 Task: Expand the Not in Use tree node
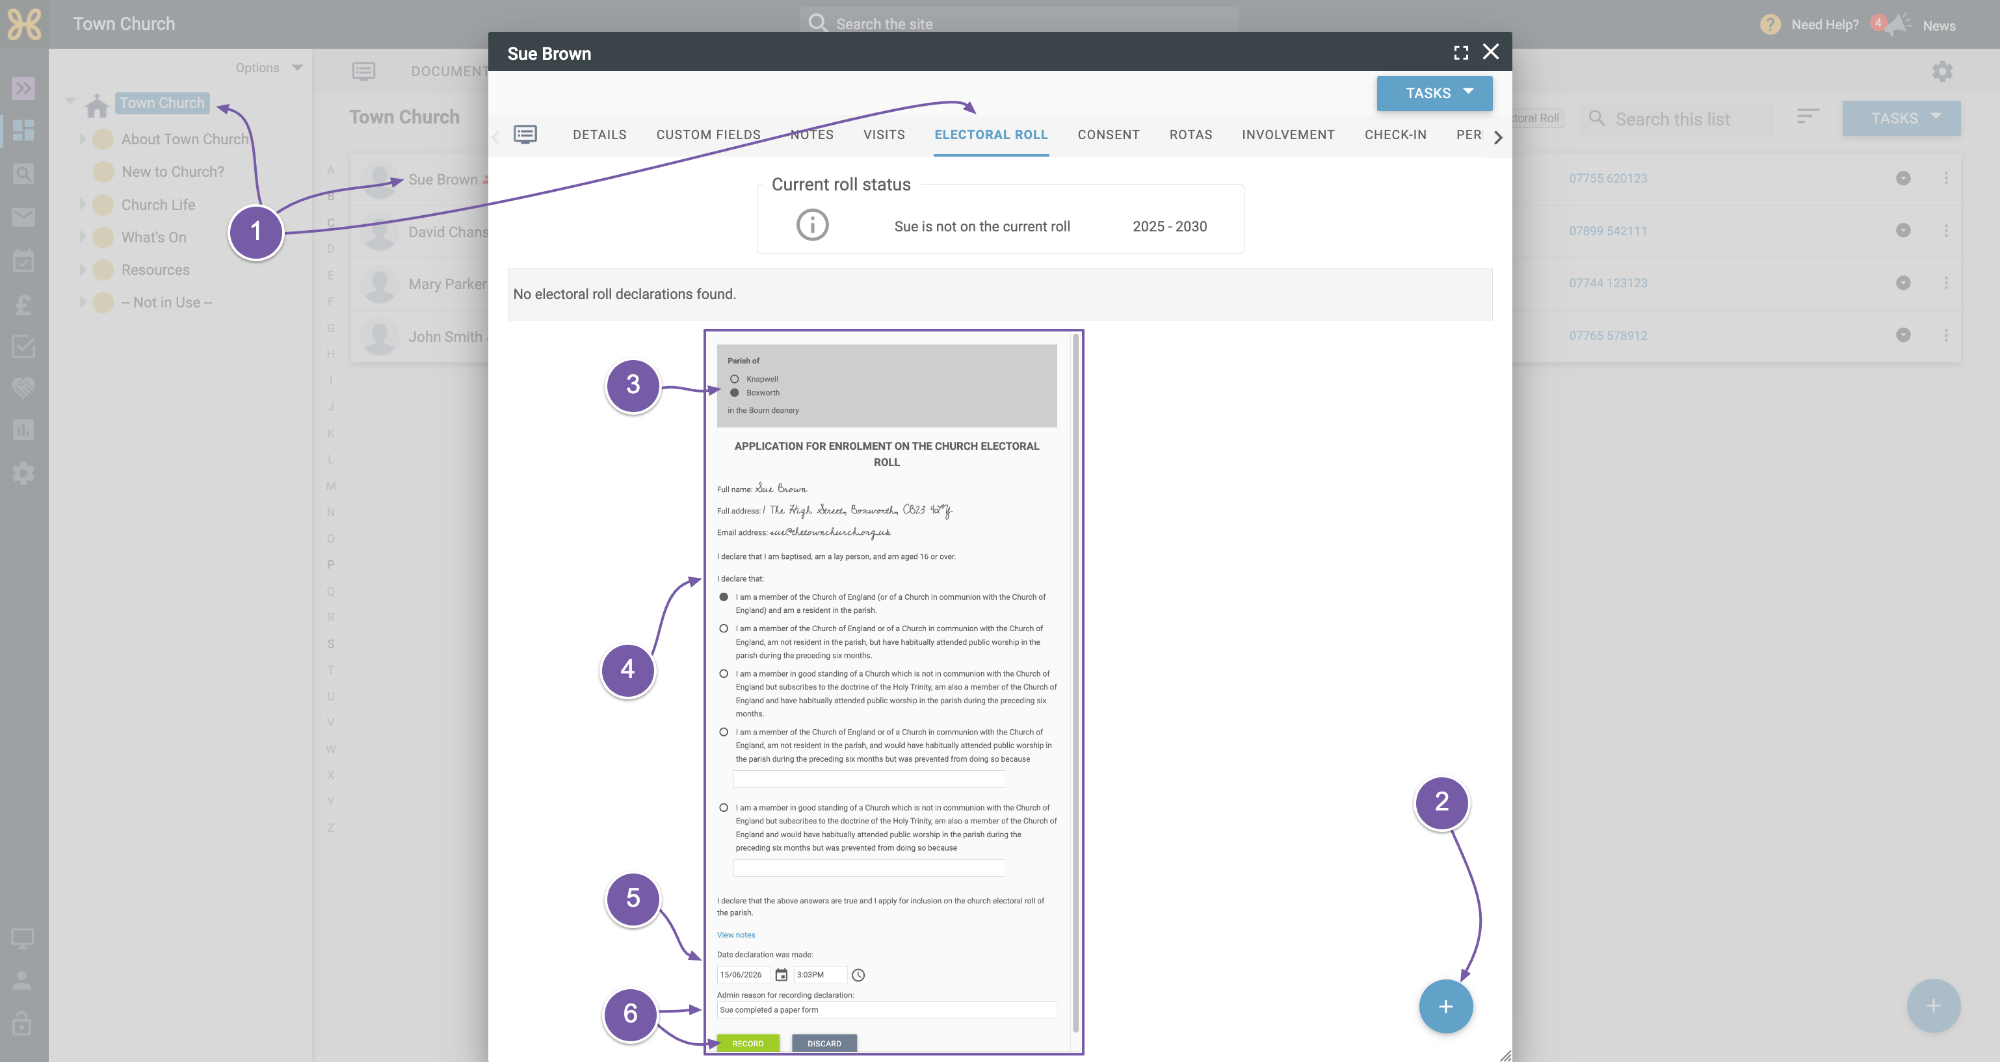(82, 302)
